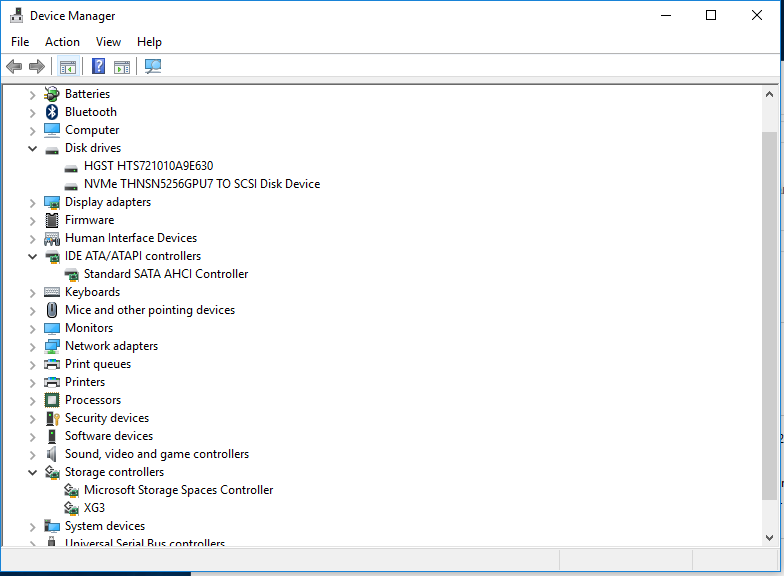This screenshot has height=576, width=784.
Task: Click the Security devices category icon
Action: pos(52,418)
